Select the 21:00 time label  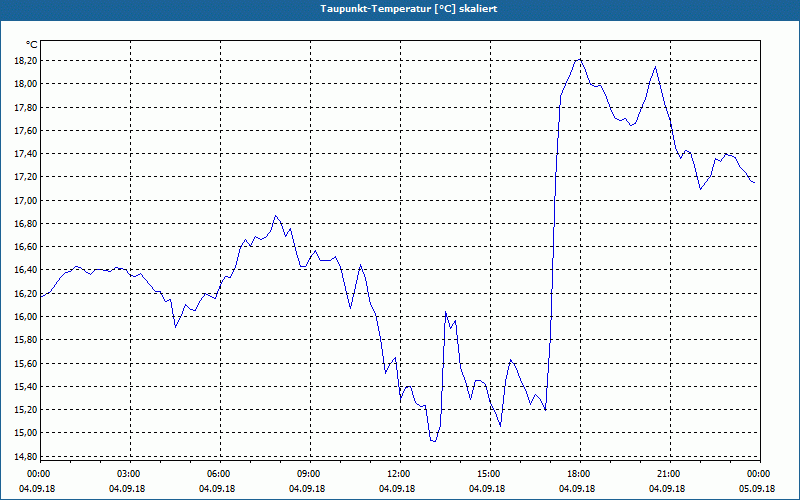click(669, 474)
